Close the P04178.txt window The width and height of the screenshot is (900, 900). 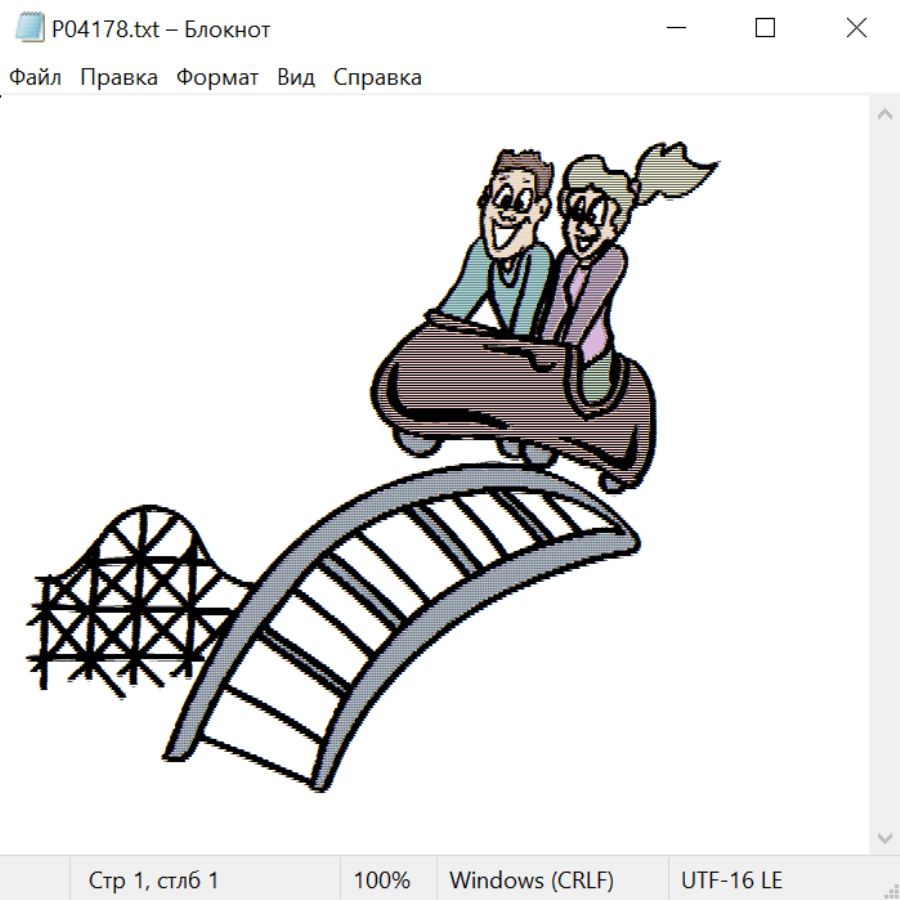click(x=856, y=29)
